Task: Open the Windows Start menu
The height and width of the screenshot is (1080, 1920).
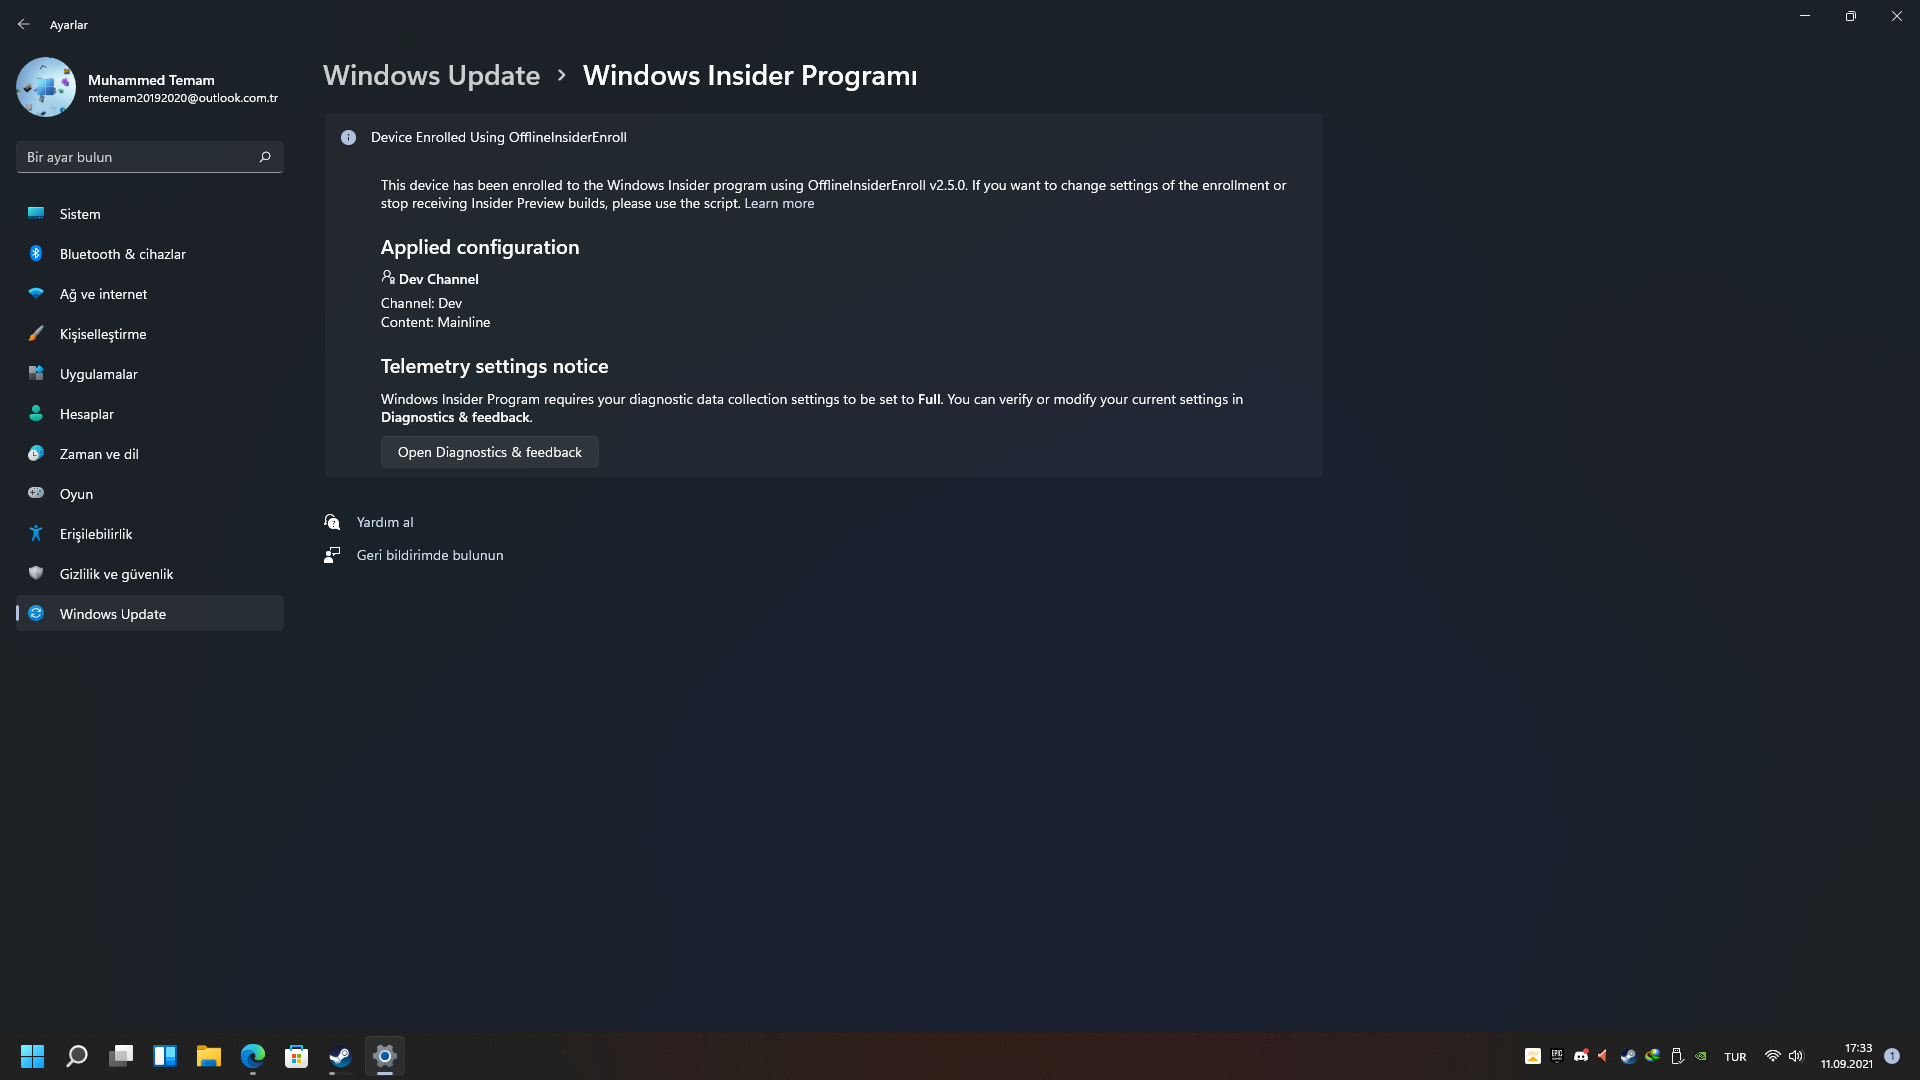Action: tap(33, 1056)
